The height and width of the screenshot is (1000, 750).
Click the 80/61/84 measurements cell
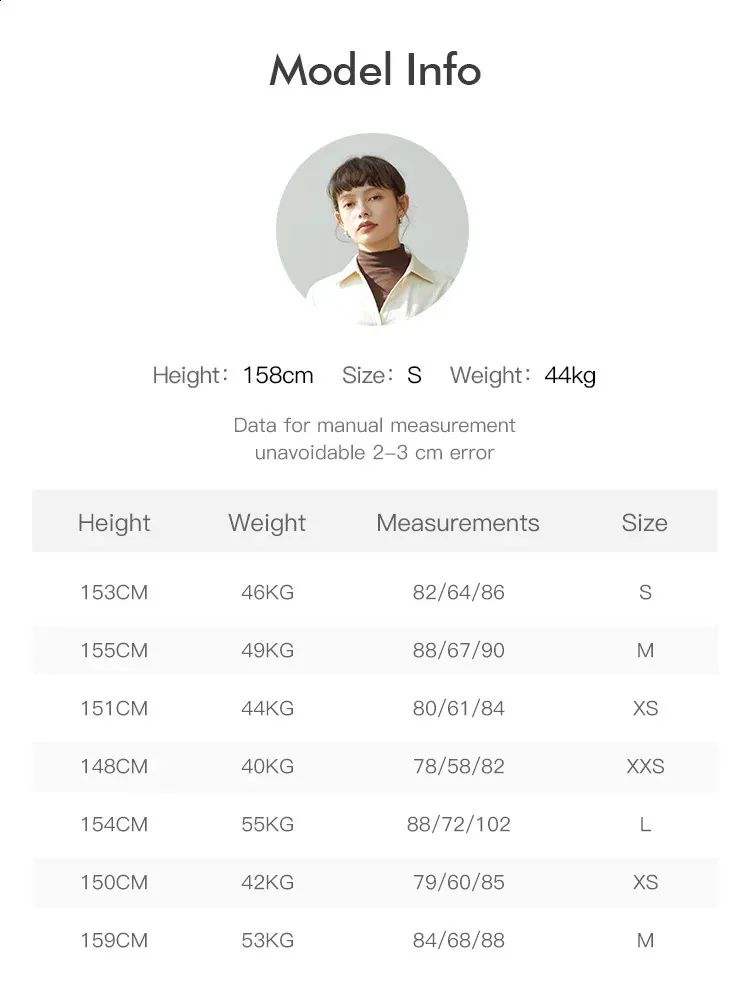pyautogui.click(x=458, y=708)
